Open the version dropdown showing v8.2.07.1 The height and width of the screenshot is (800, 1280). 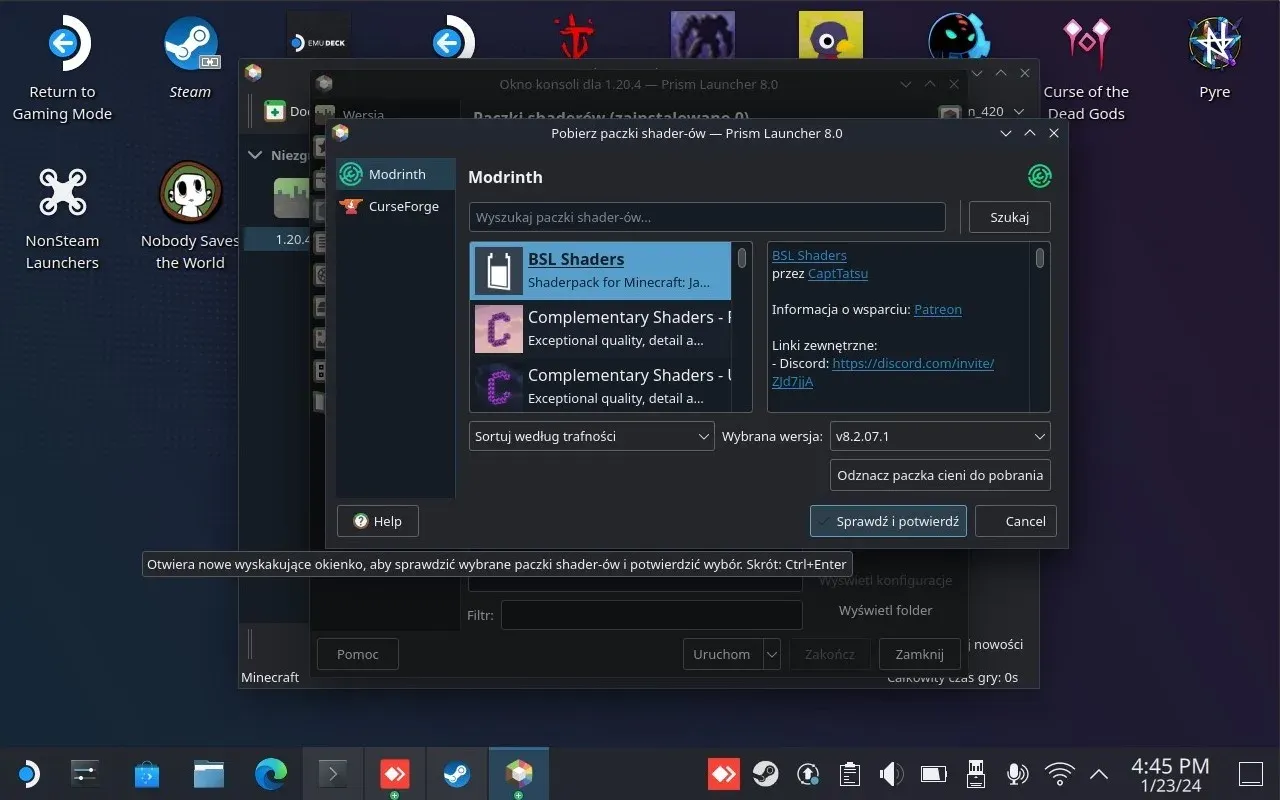pyautogui.click(x=940, y=436)
